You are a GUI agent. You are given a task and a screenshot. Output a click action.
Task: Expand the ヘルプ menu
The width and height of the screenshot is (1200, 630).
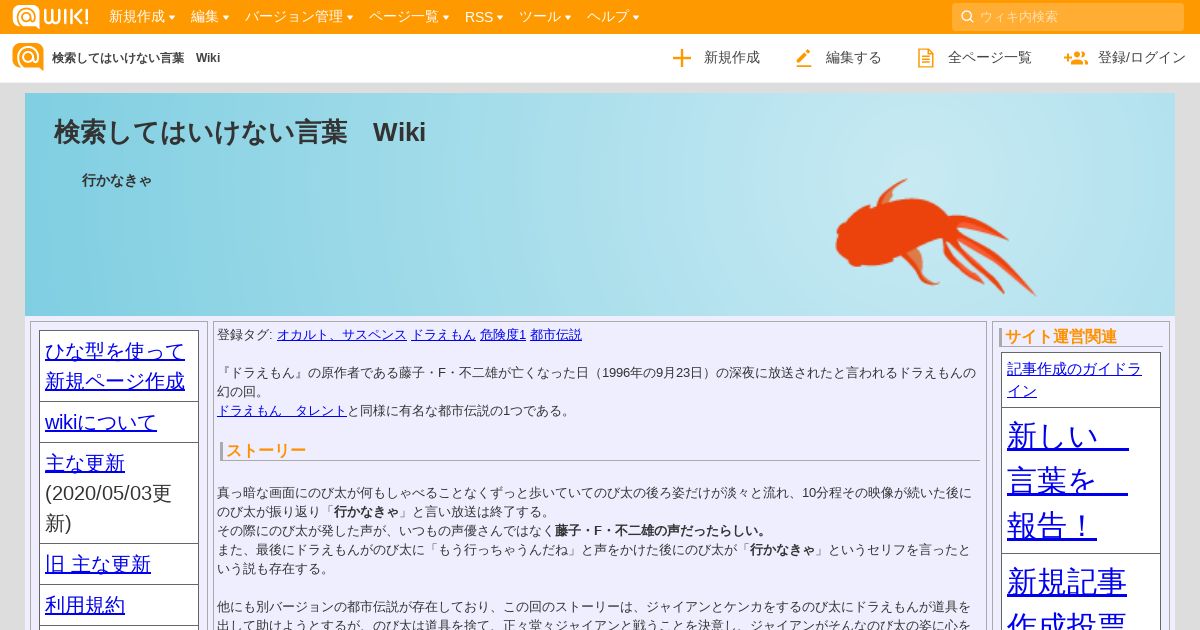pyautogui.click(x=613, y=17)
